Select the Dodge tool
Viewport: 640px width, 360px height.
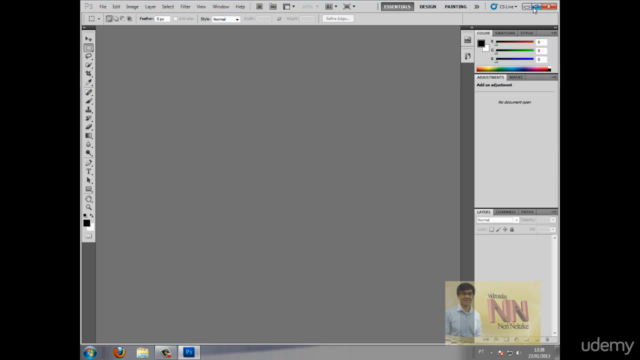[x=89, y=153]
